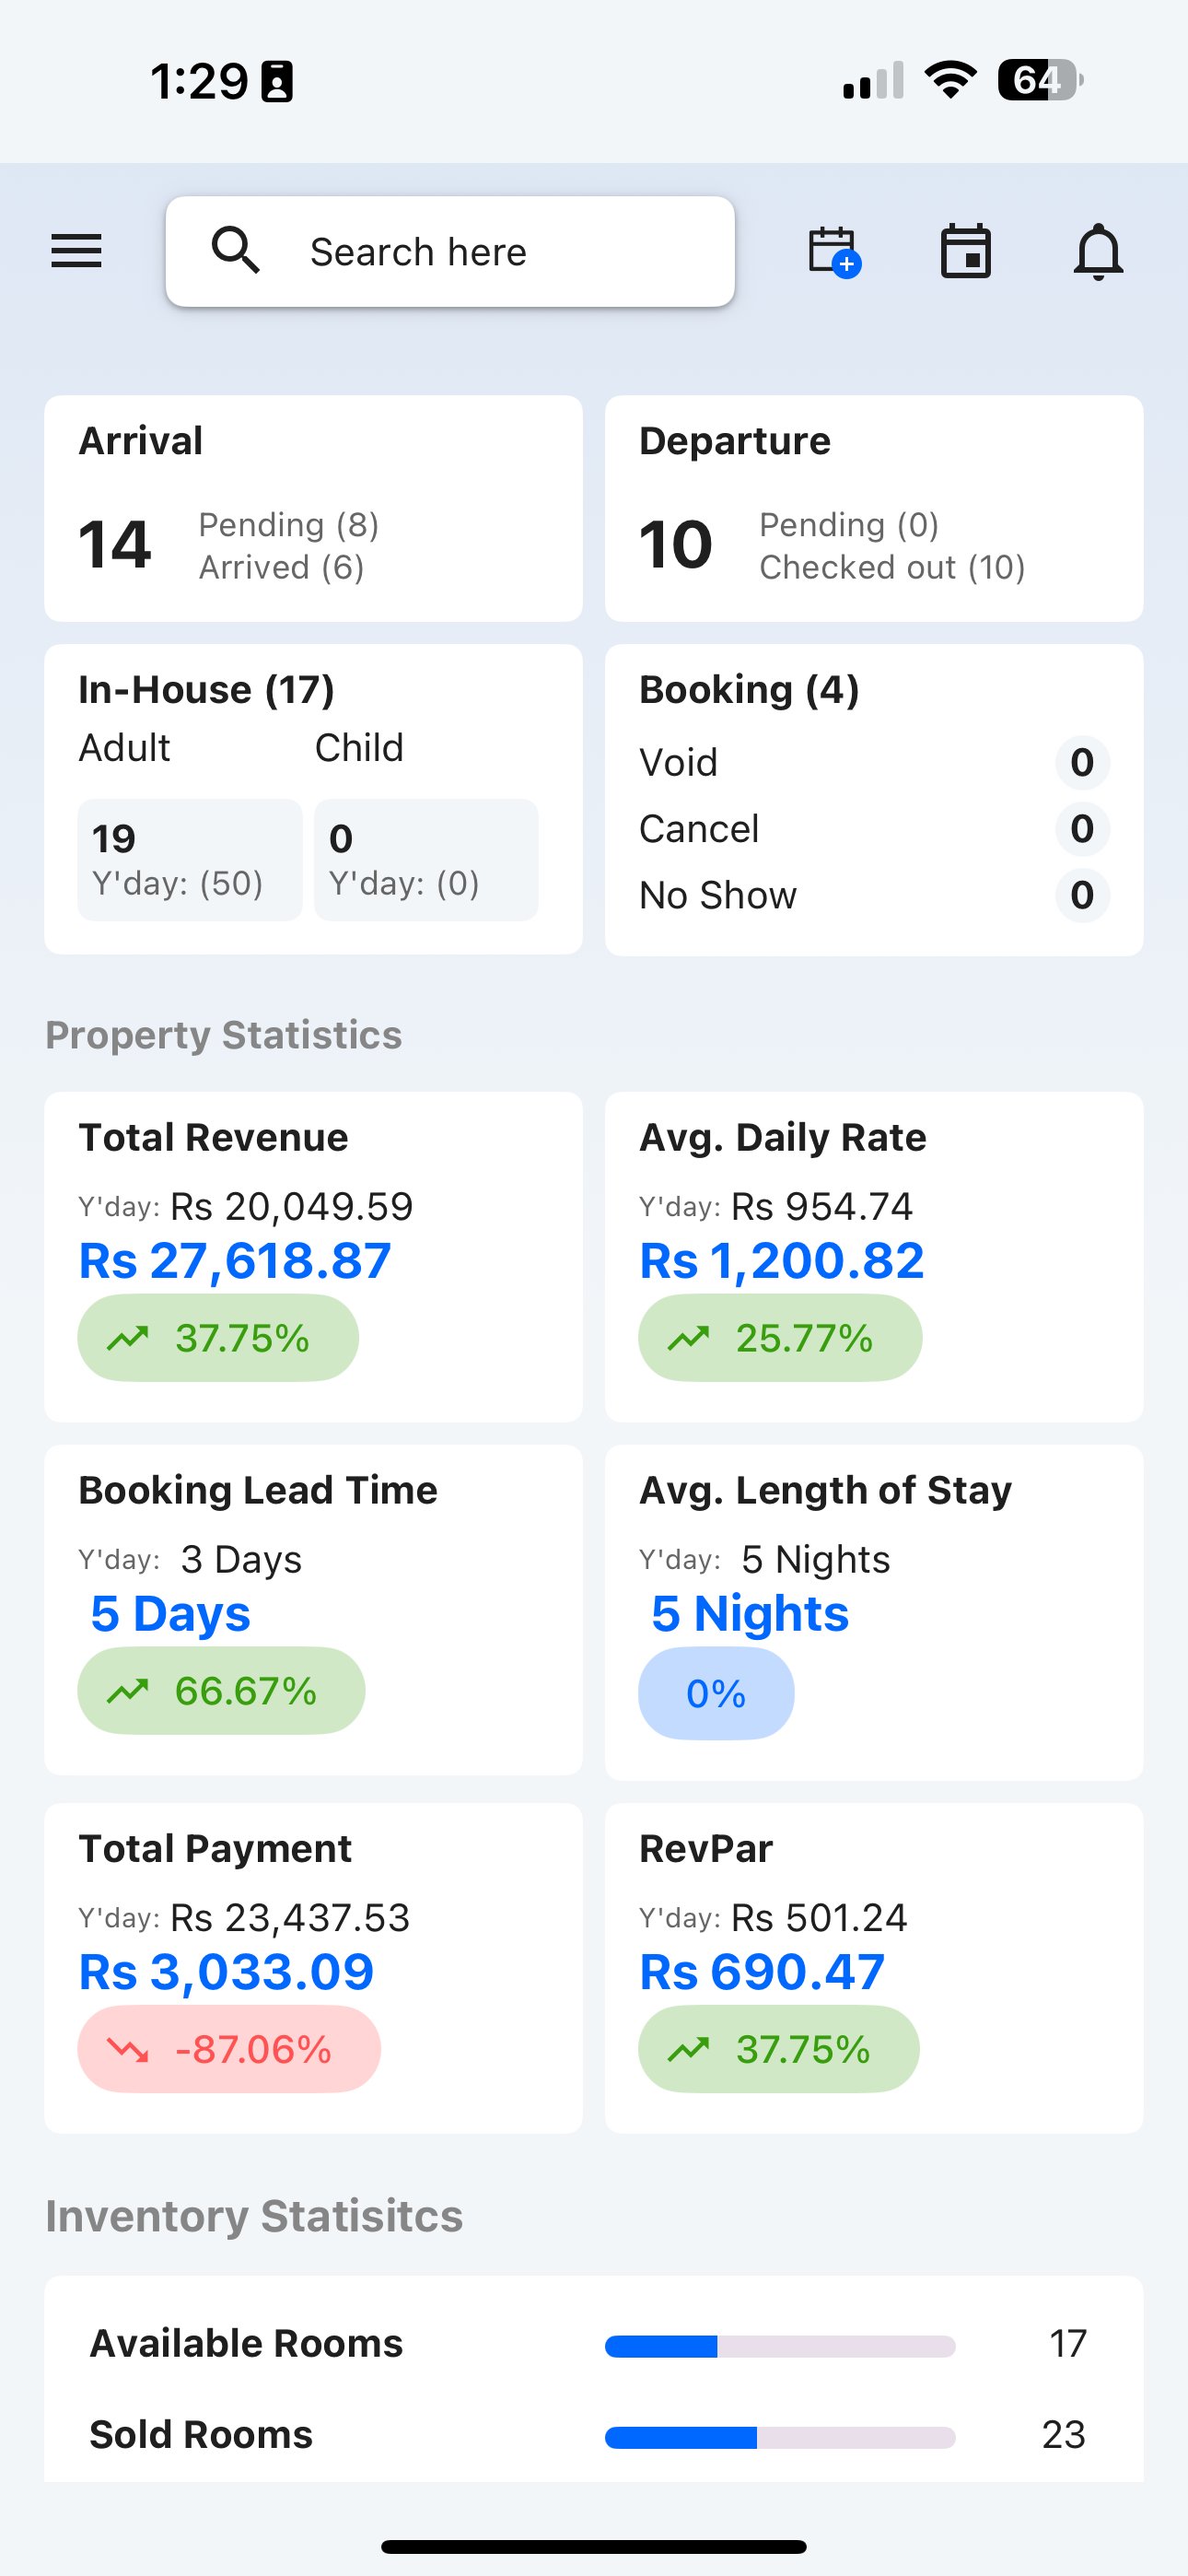The image size is (1188, 2576).
Task: Tap the No Show count badge
Action: 1081,895
